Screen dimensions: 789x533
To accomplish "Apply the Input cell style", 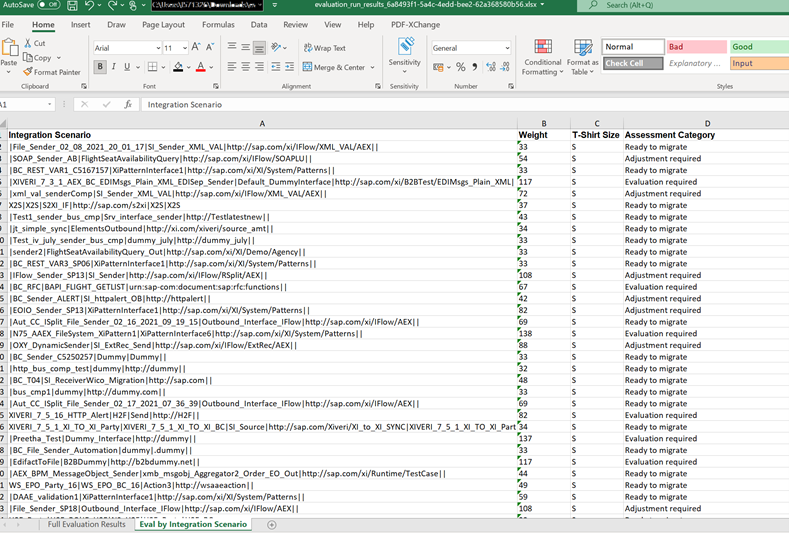I will coord(759,63).
